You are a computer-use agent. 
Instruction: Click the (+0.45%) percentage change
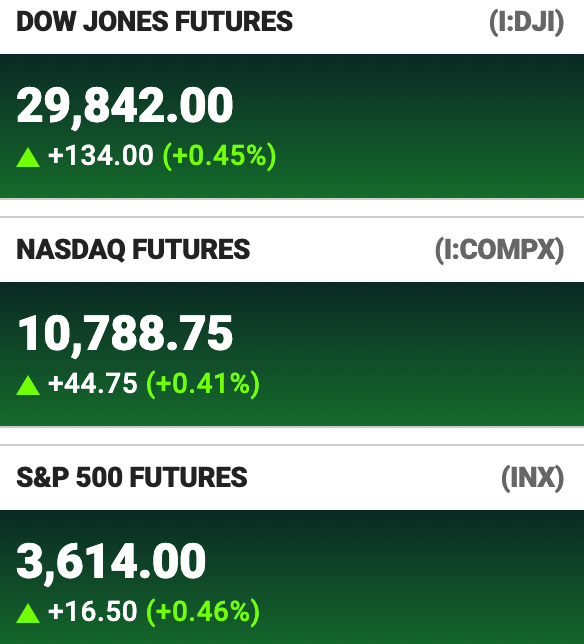point(220,156)
